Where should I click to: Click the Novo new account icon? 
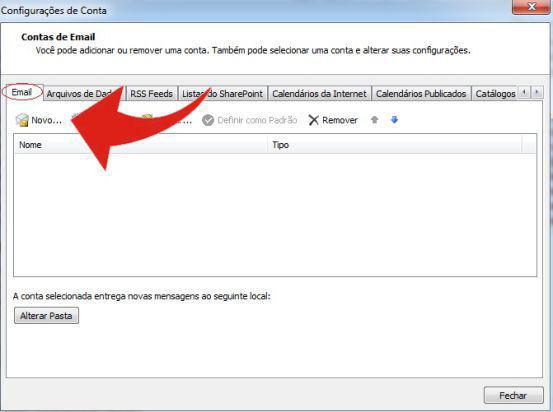(x=22, y=120)
